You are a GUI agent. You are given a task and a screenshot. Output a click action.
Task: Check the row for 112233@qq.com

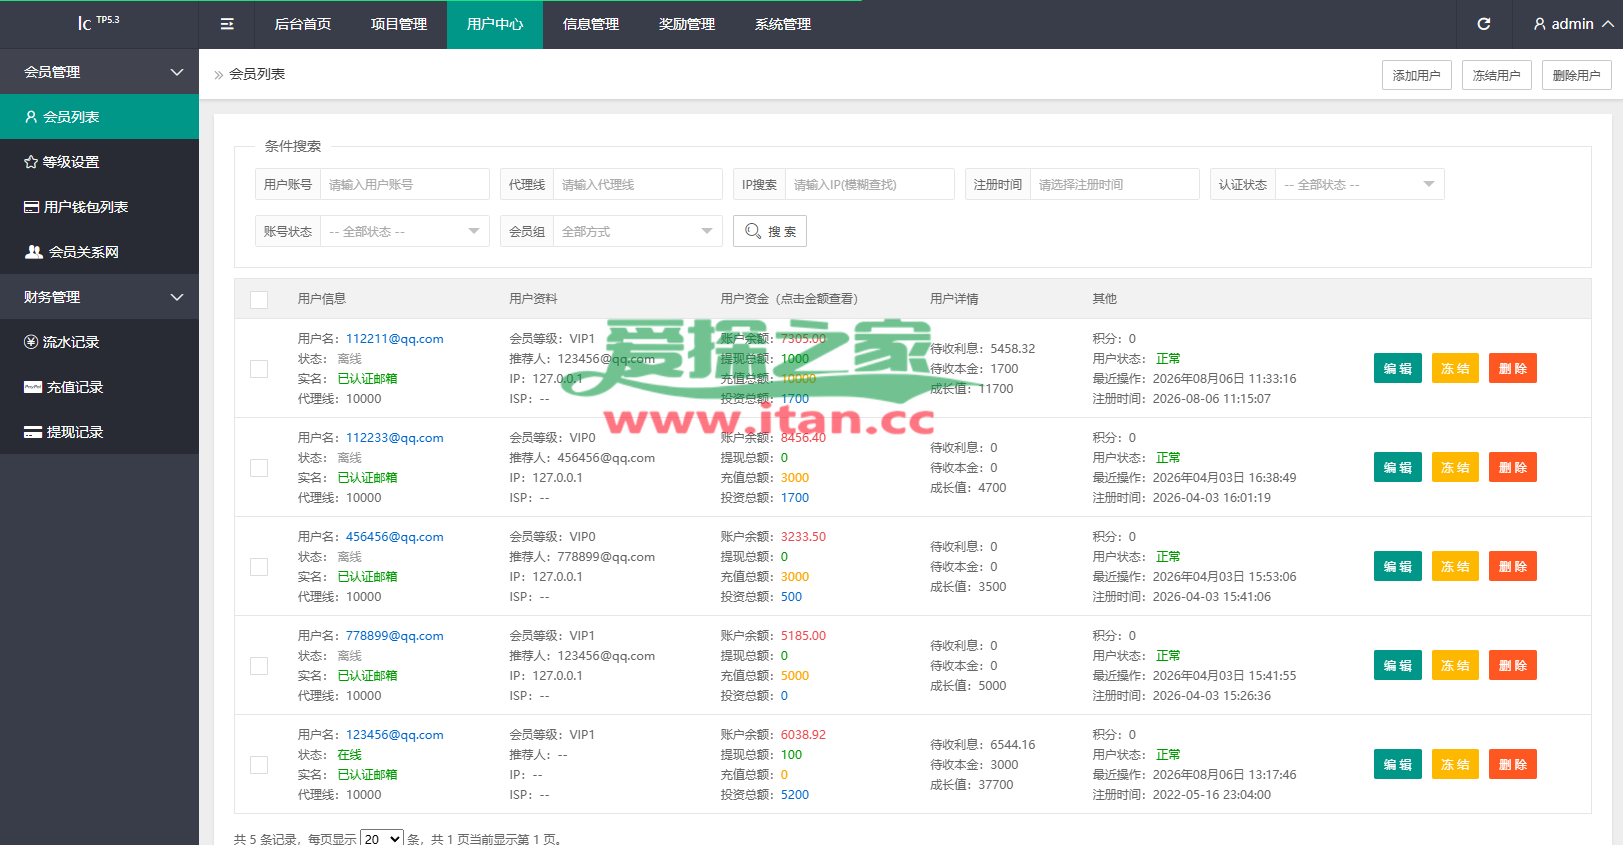(x=259, y=468)
